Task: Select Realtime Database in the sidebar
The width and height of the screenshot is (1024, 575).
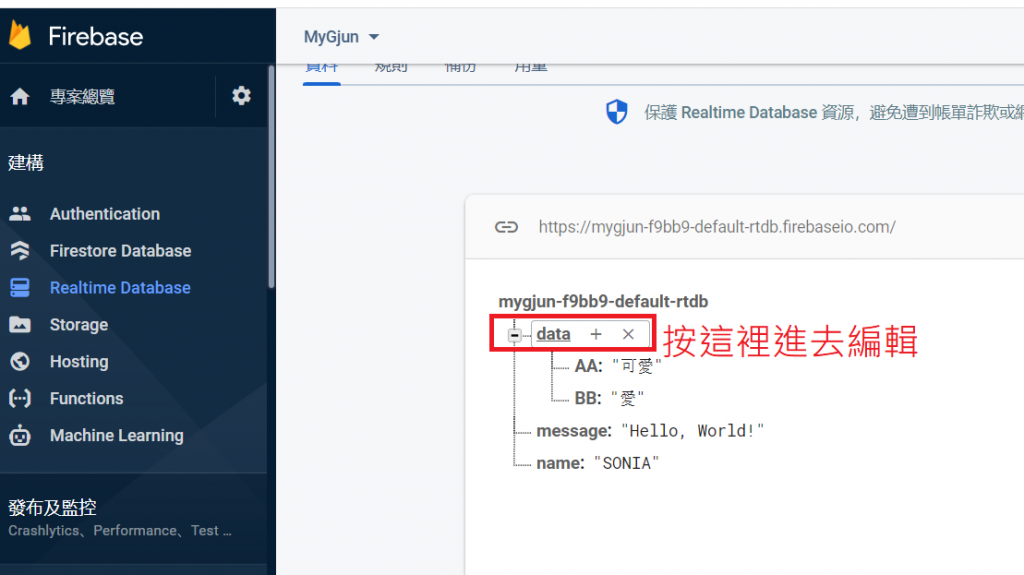Action: tap(120, 288)
